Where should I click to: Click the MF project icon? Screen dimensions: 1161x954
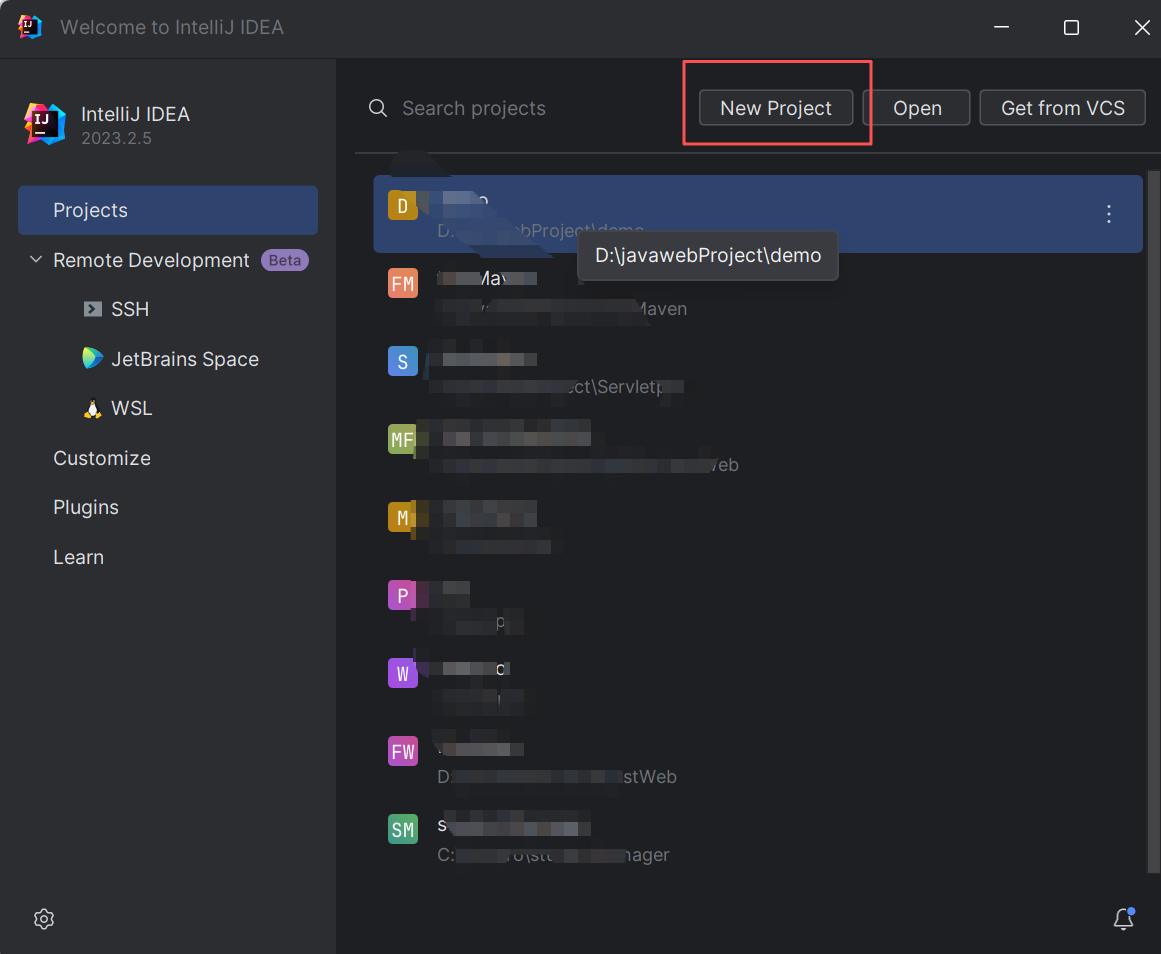403,439
